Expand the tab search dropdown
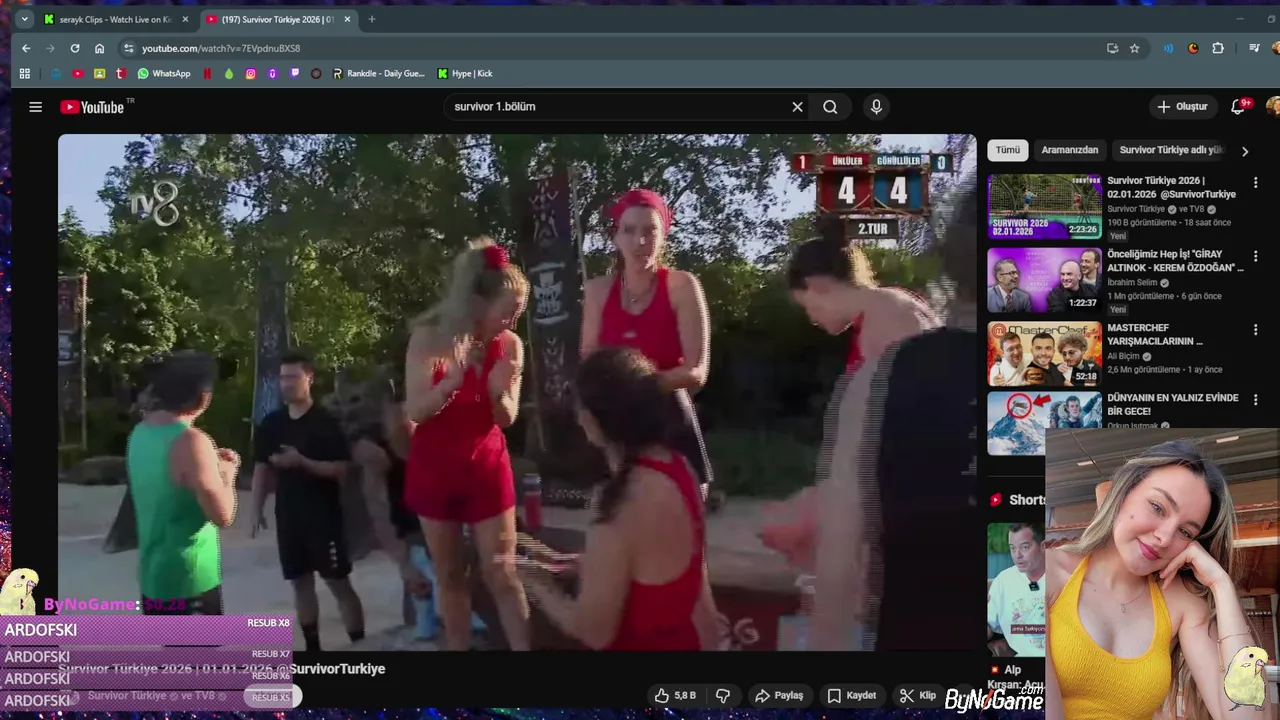Screen dimensions: 1280x720 tap(25, 19)
